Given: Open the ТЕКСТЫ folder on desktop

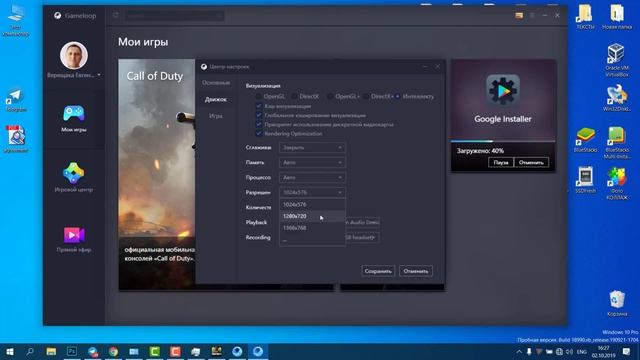Looking at the screenshot, I should 585,17.
